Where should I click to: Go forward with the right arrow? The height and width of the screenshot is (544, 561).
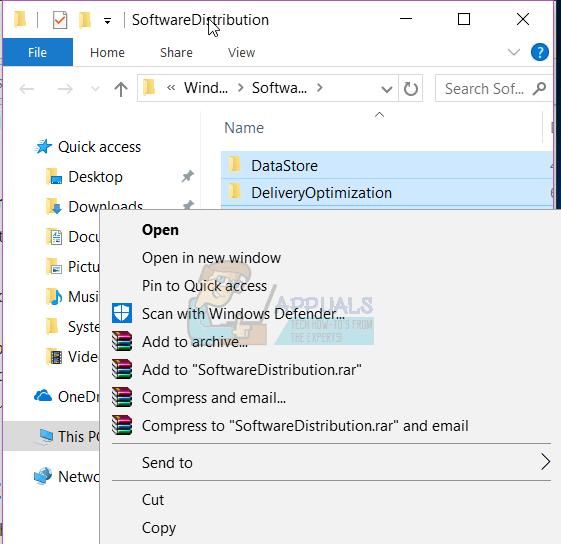pyautogui.click(x=65, y=88)
